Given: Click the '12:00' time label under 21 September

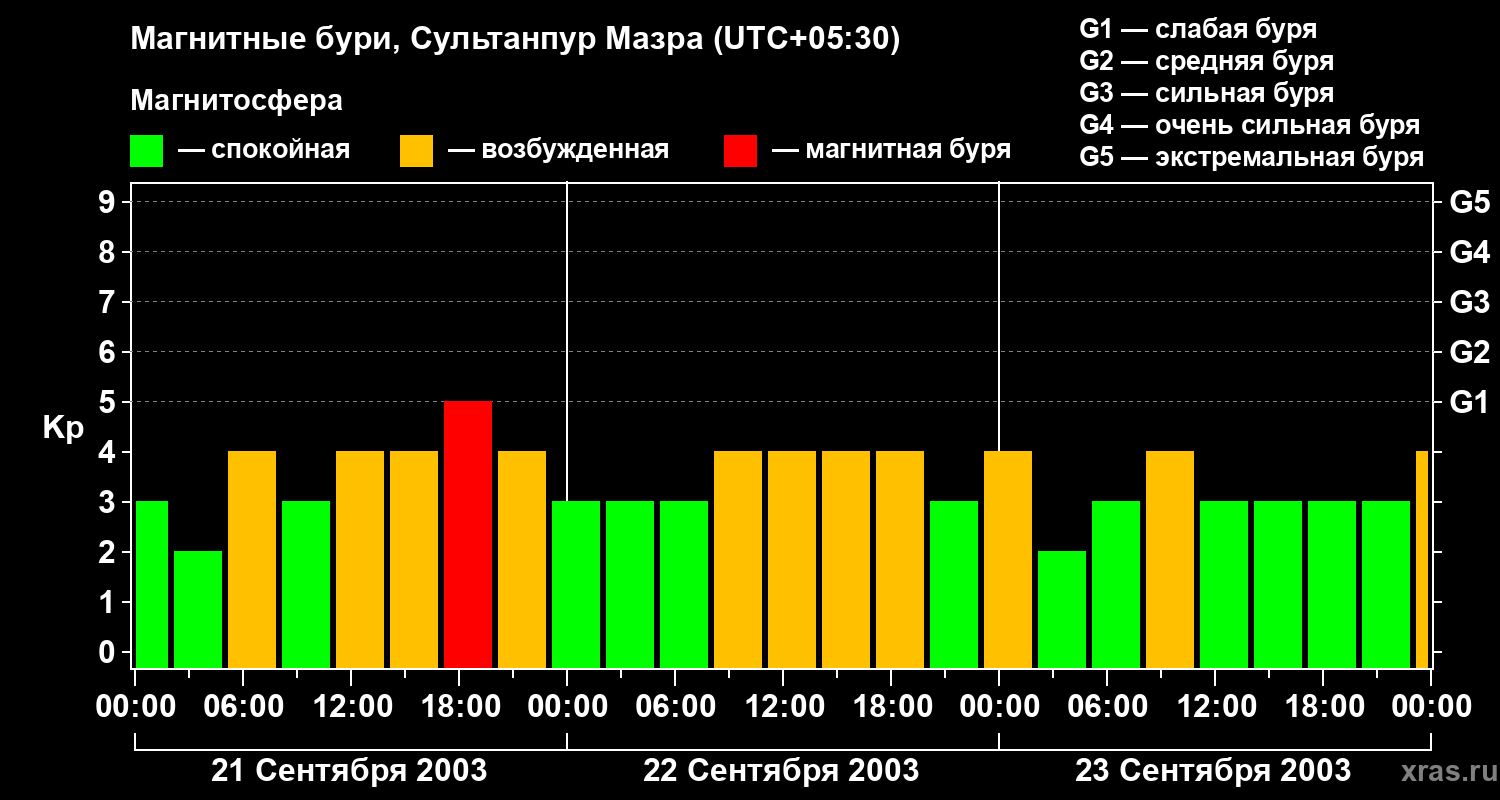Looking at the screenshot, I should point(351,706).
